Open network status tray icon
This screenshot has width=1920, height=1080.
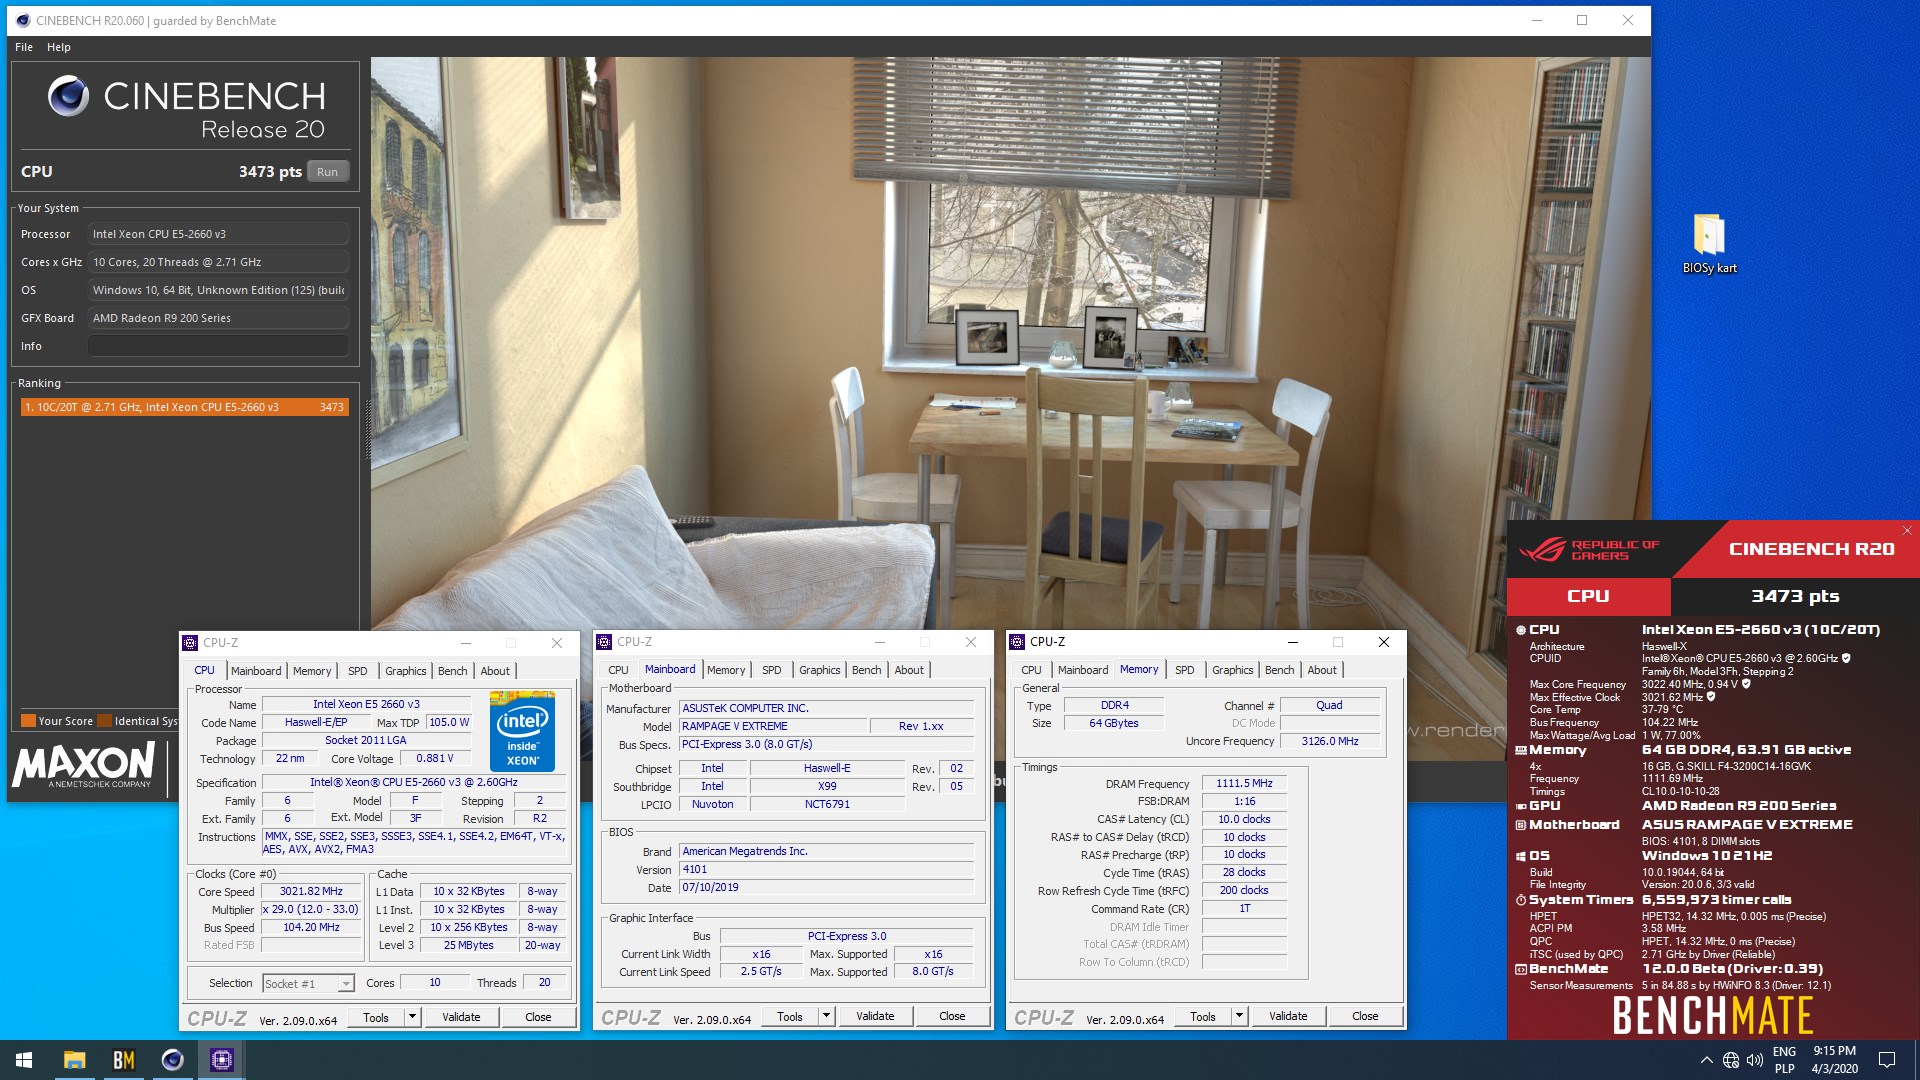click(1731, 1060)
